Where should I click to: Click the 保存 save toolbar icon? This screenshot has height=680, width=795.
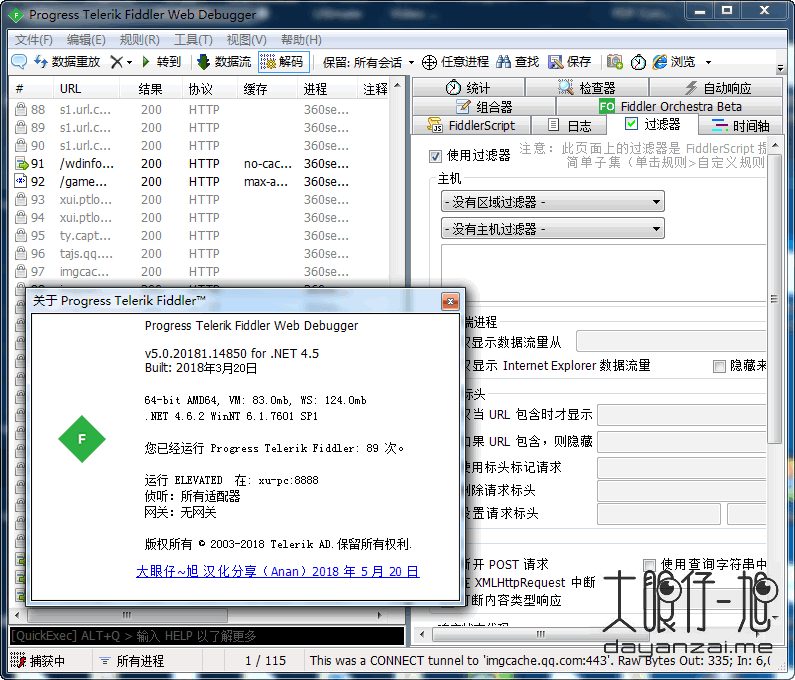[x=556, y=62]
